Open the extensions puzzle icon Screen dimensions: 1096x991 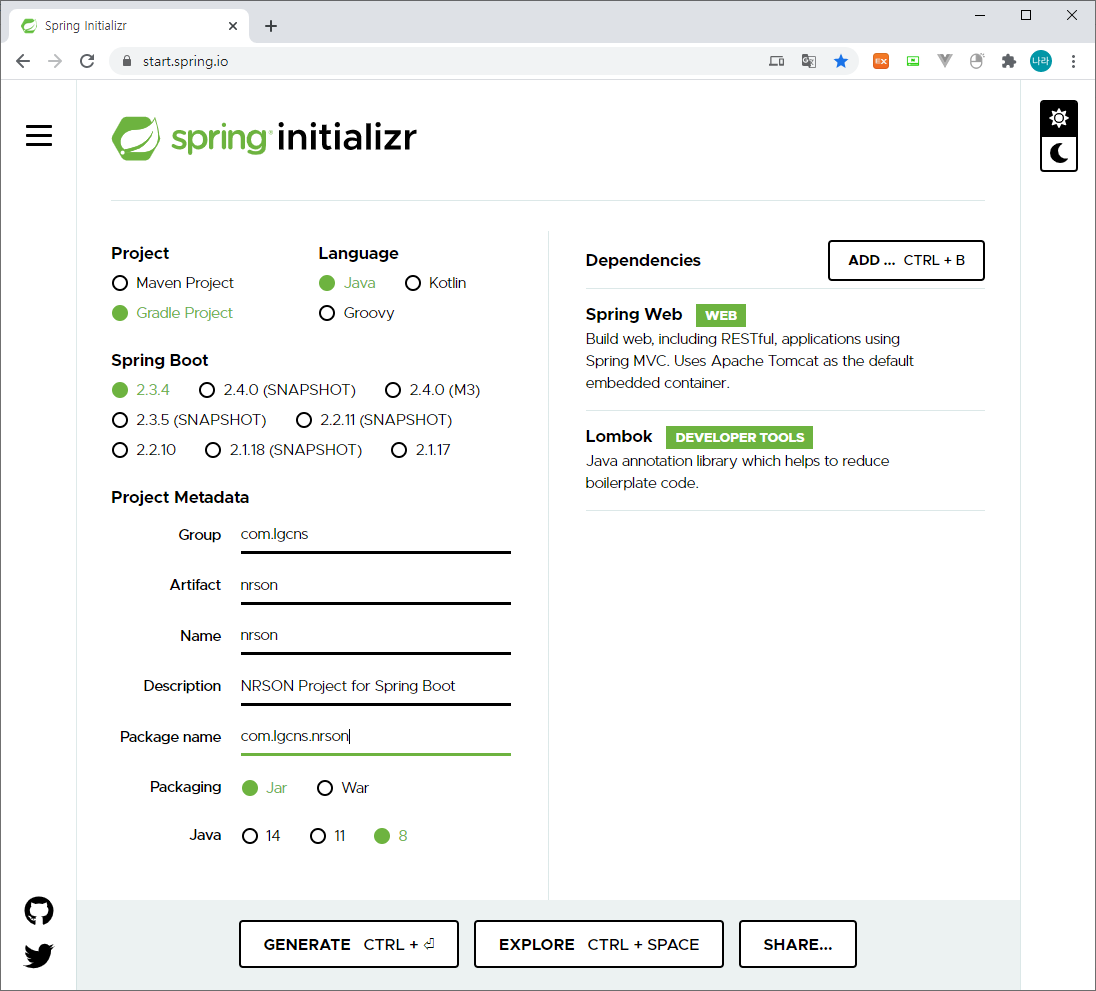click(1009, 62)
